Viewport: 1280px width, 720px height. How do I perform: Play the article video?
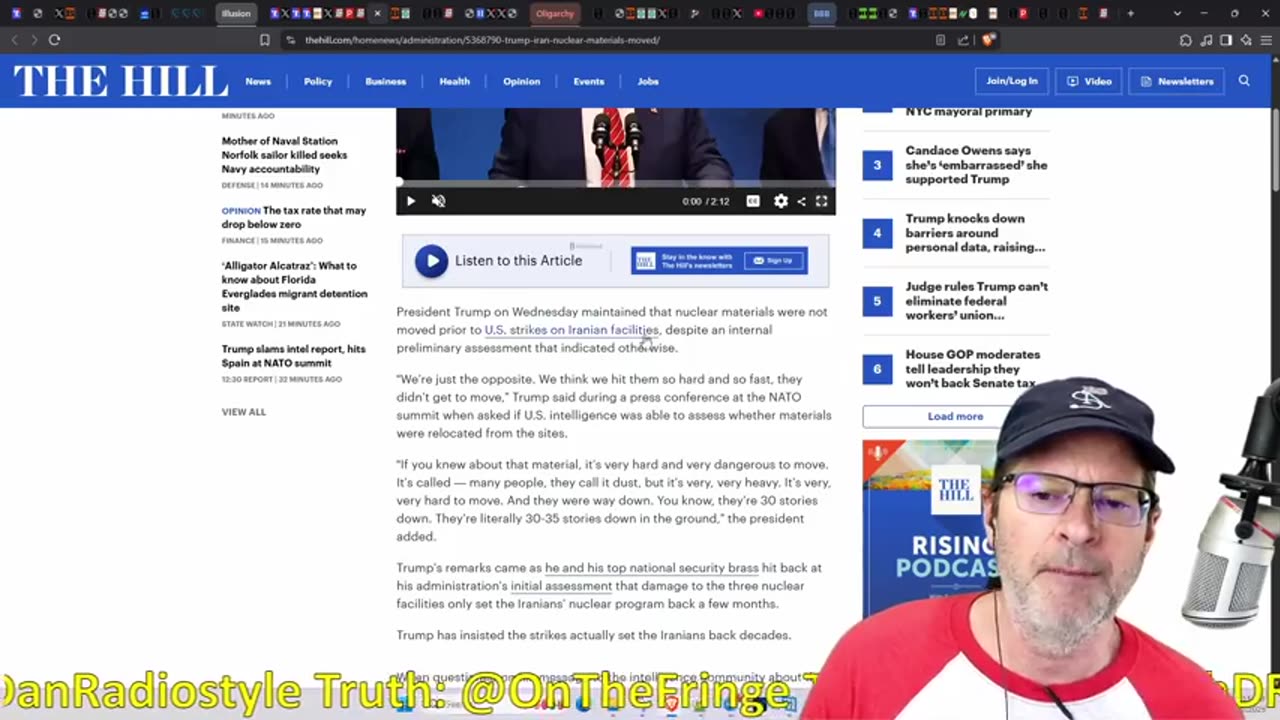410,201
